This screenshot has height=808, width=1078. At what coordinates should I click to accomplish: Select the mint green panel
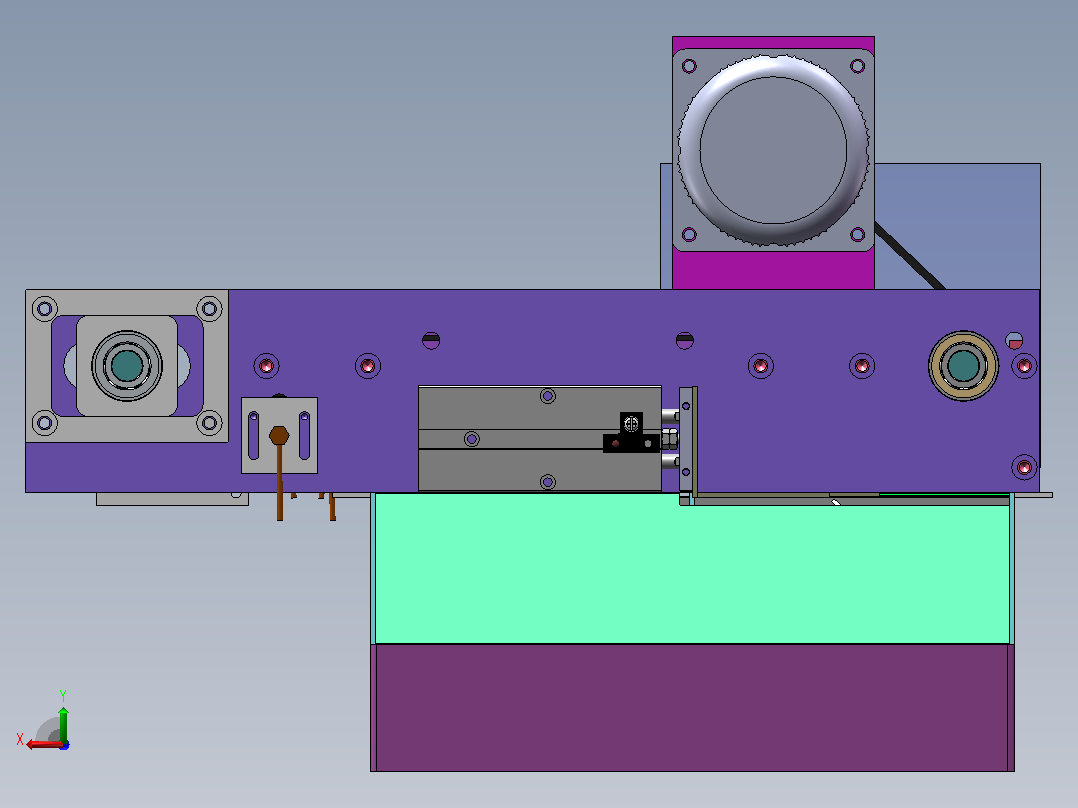692,569
